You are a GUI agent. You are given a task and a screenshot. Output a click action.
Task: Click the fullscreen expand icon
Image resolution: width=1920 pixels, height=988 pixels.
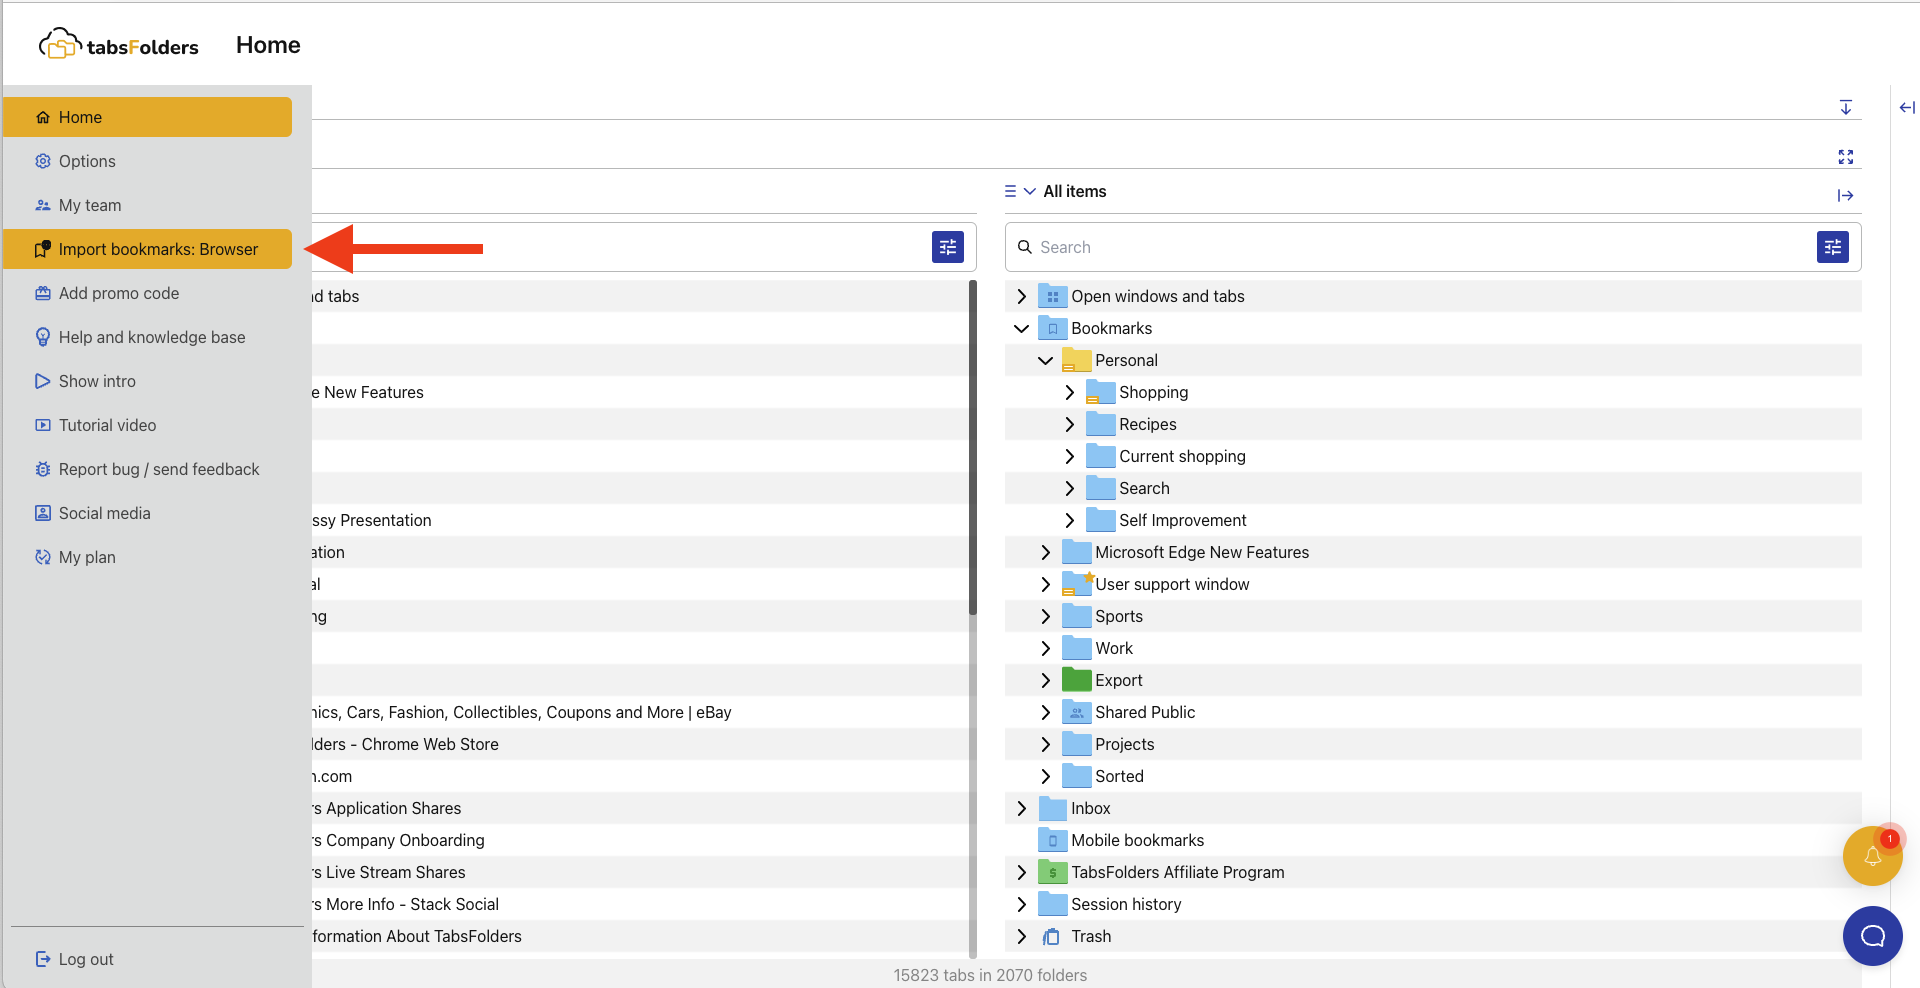1846,157
